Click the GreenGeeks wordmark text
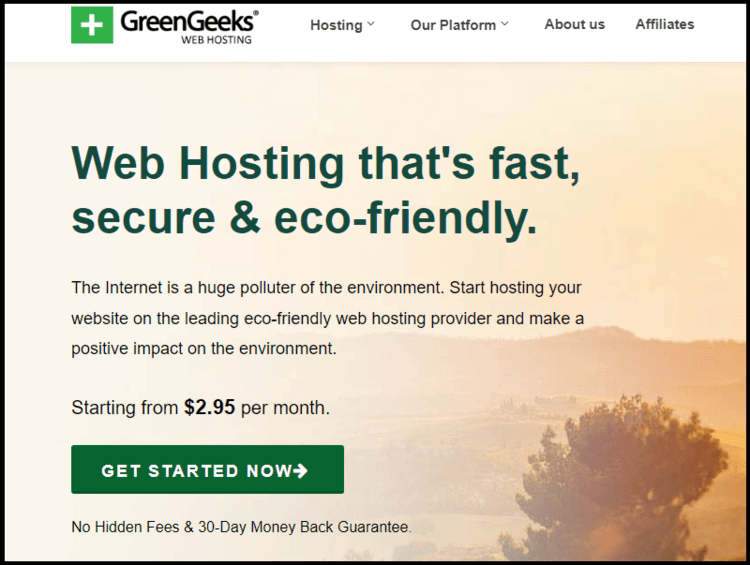The width and height of the screenshot is (750, 565). 187,22
